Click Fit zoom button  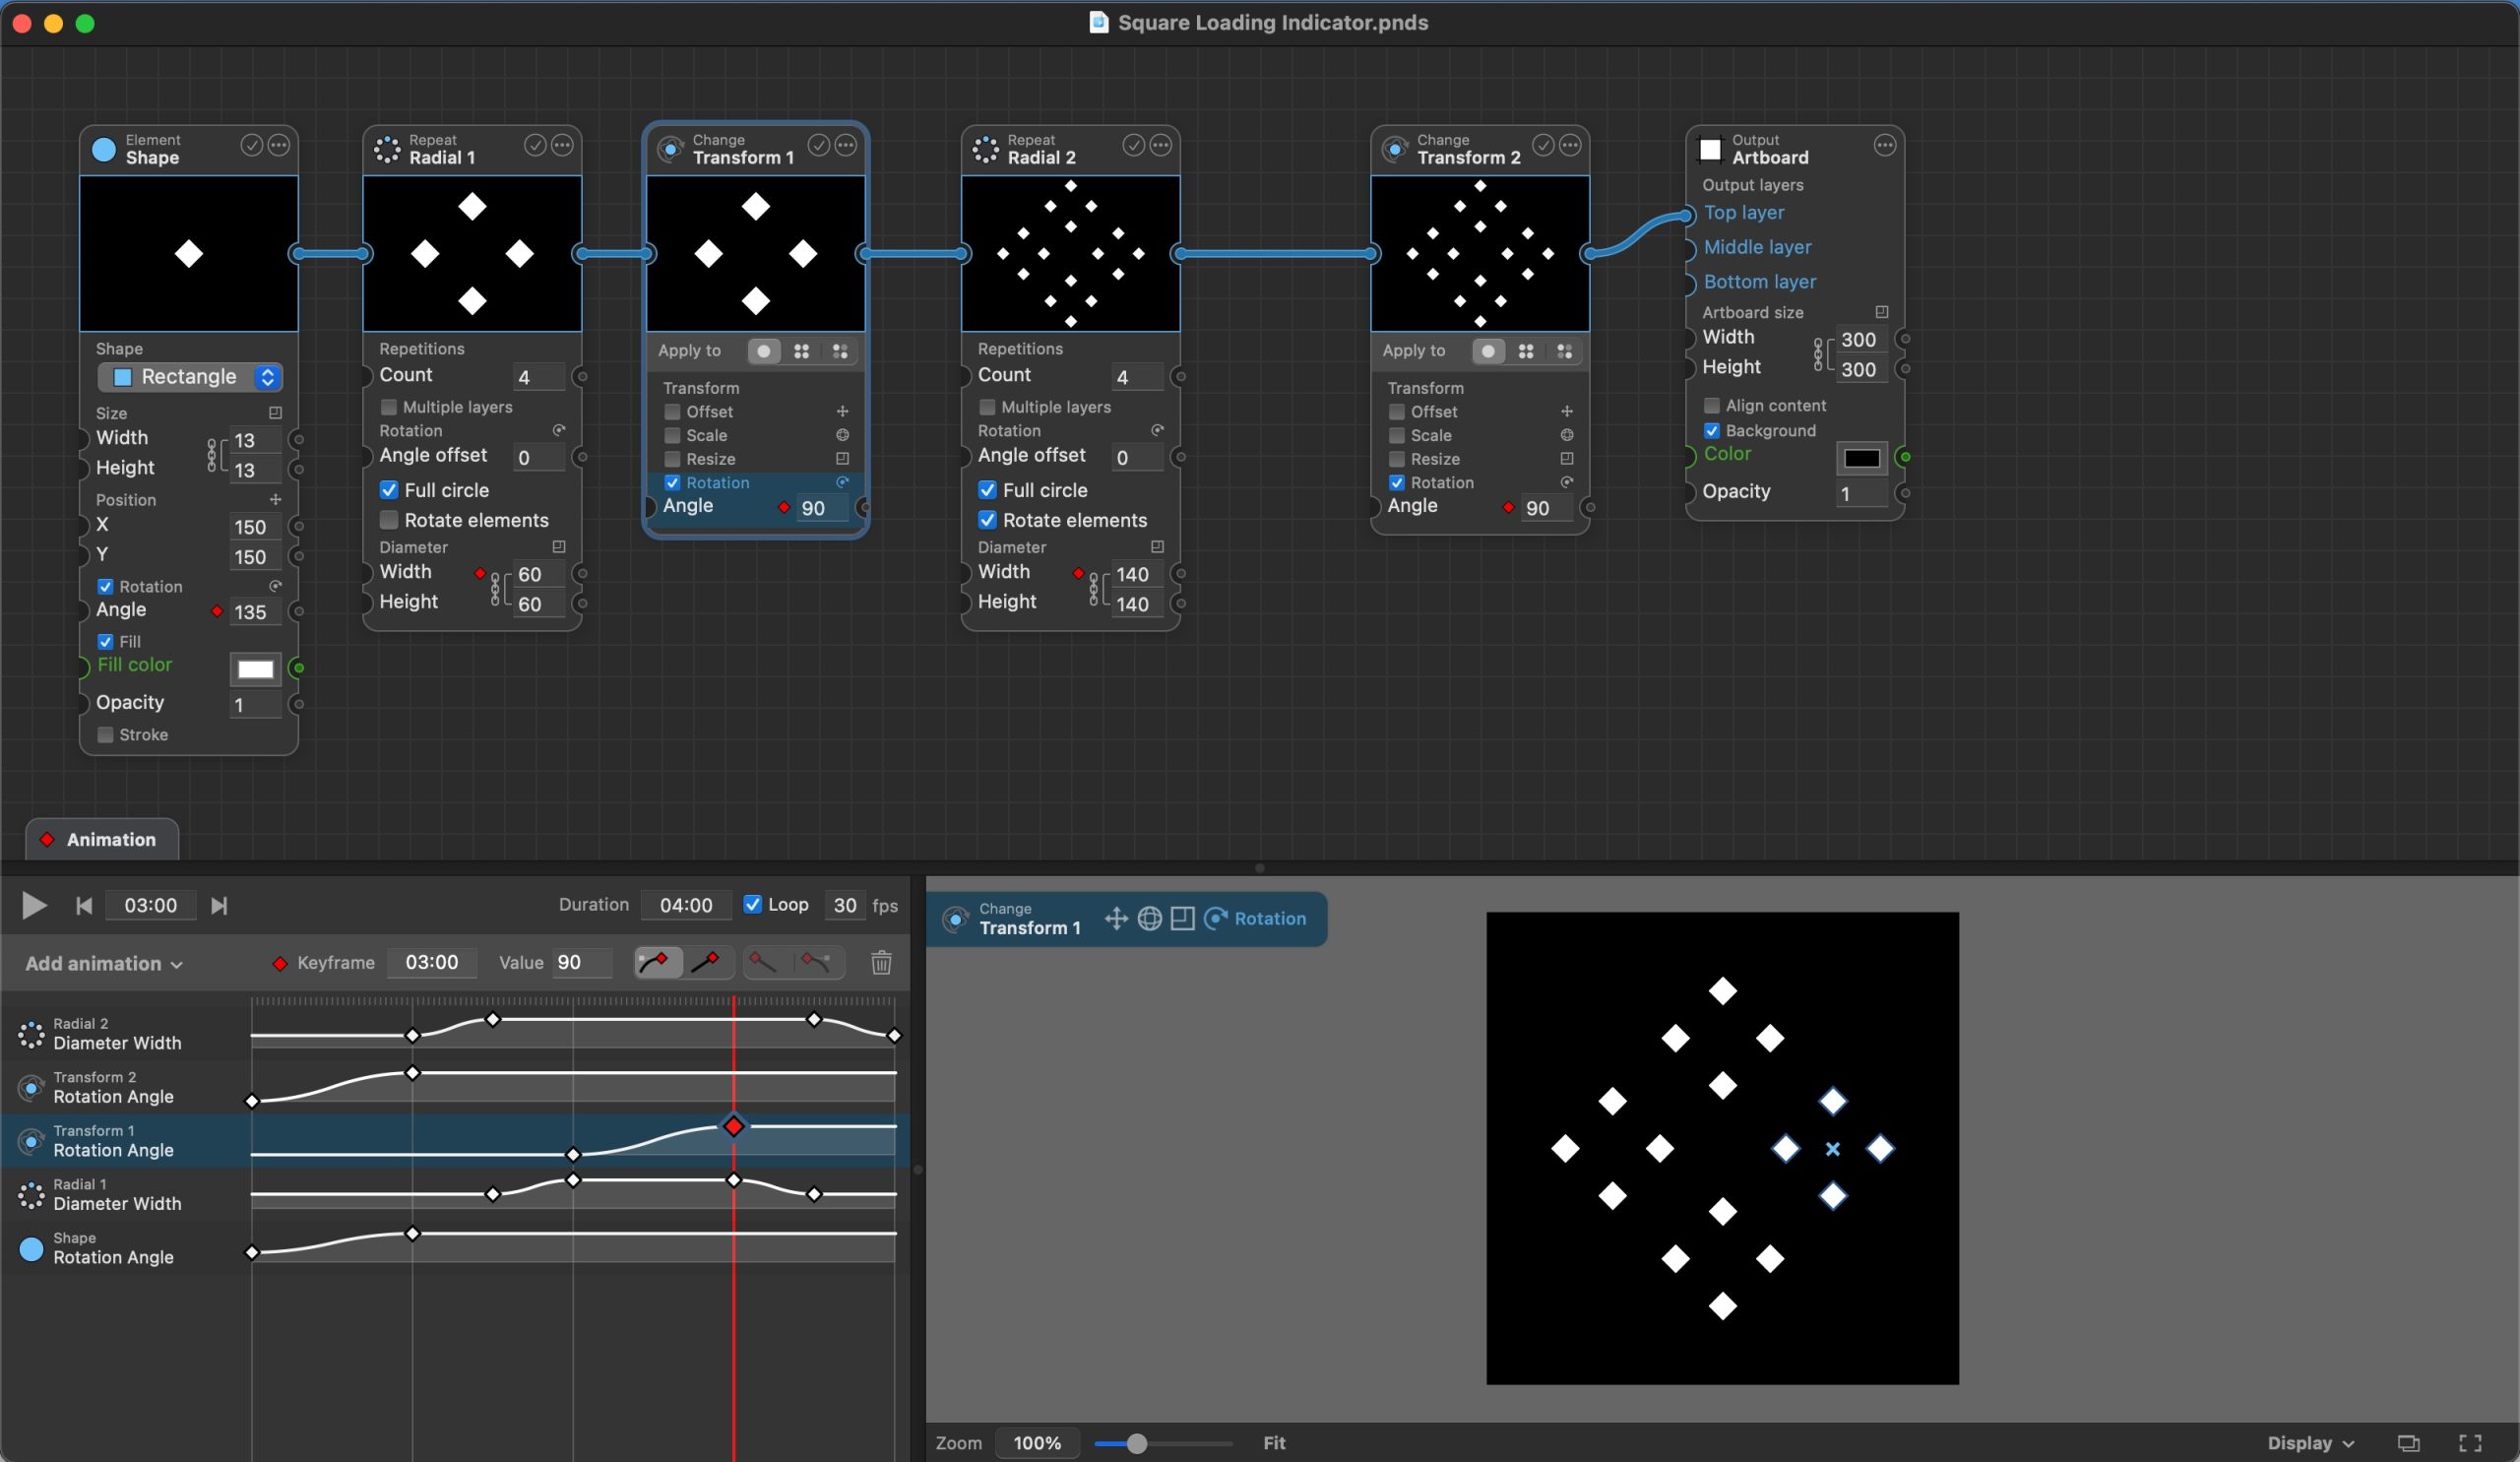(x=1274, y=1443)
